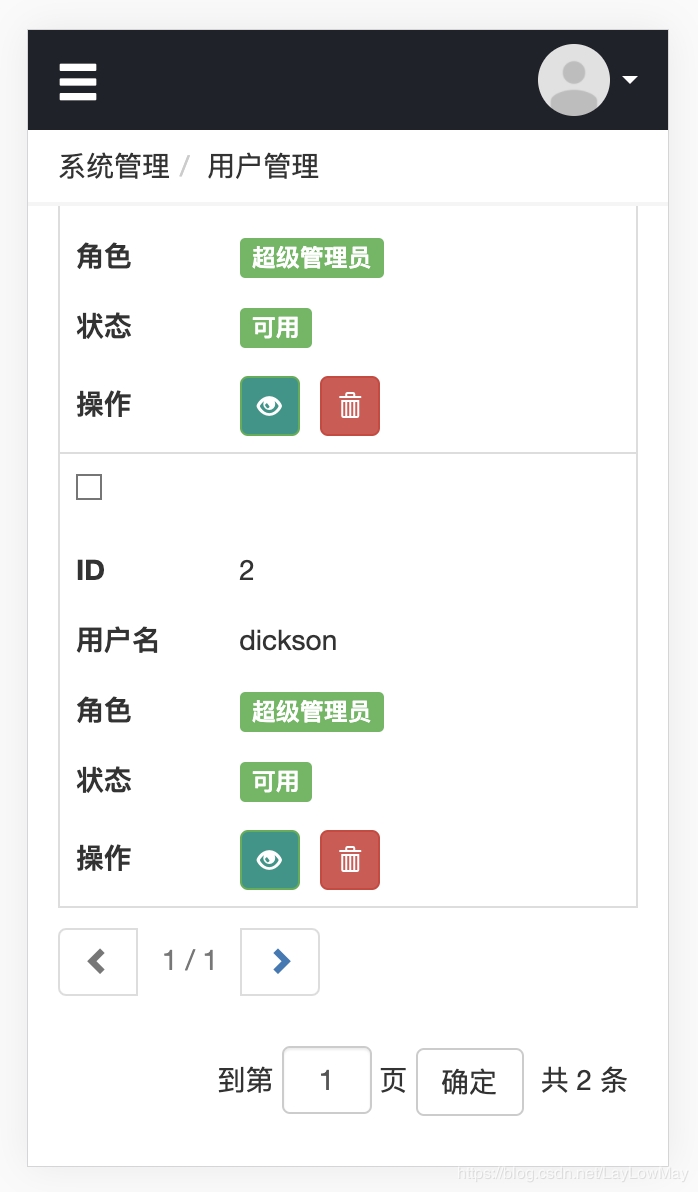Click the 可用 status badge of dickson
The height and width of the screenshot is (1192, 698).
pos(276,782)
